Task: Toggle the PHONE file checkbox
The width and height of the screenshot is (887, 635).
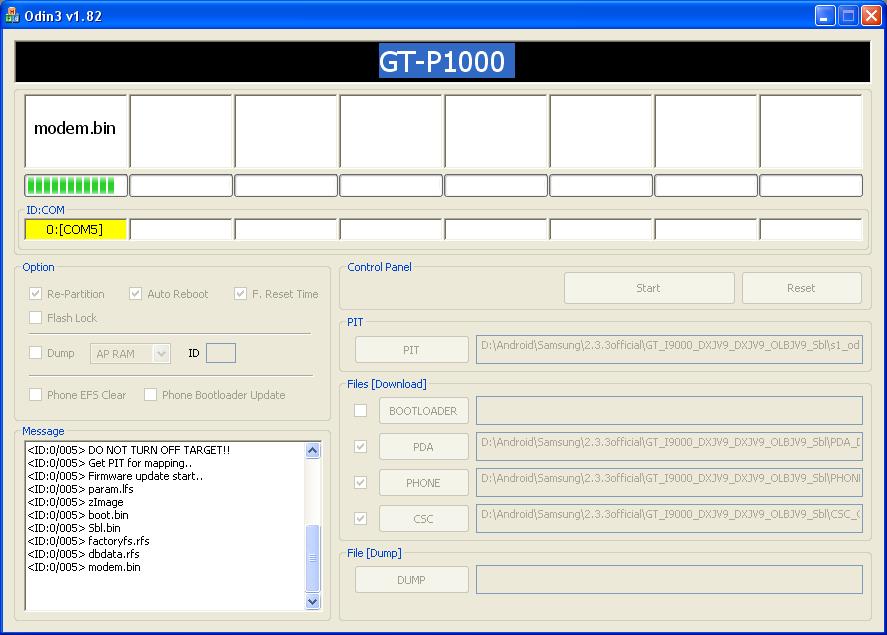Action: (360, 482)
